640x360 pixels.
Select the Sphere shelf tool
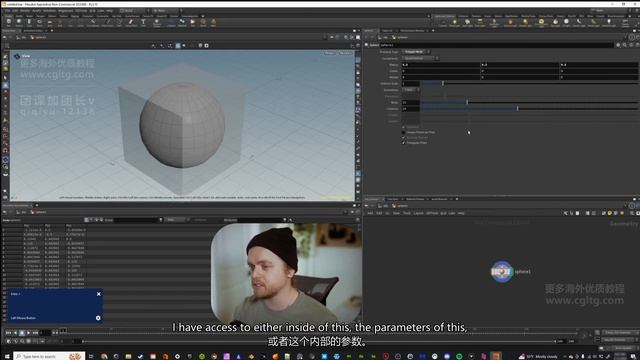19,22
